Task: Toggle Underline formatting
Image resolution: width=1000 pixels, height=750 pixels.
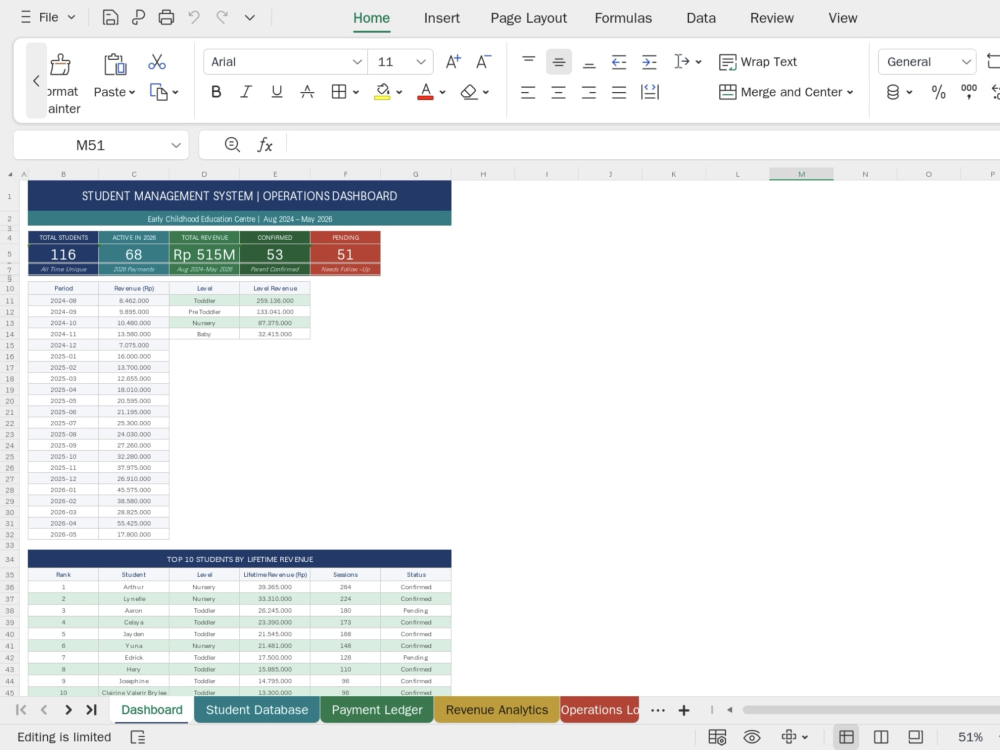Action: (277, 92)
